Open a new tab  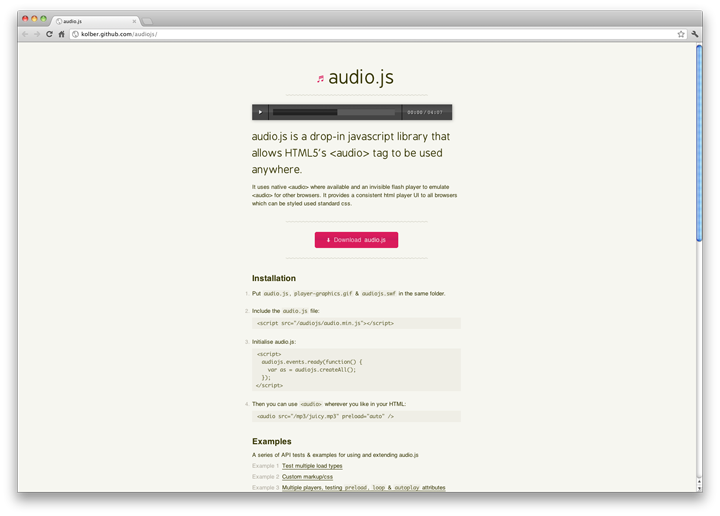pos(147,21)
